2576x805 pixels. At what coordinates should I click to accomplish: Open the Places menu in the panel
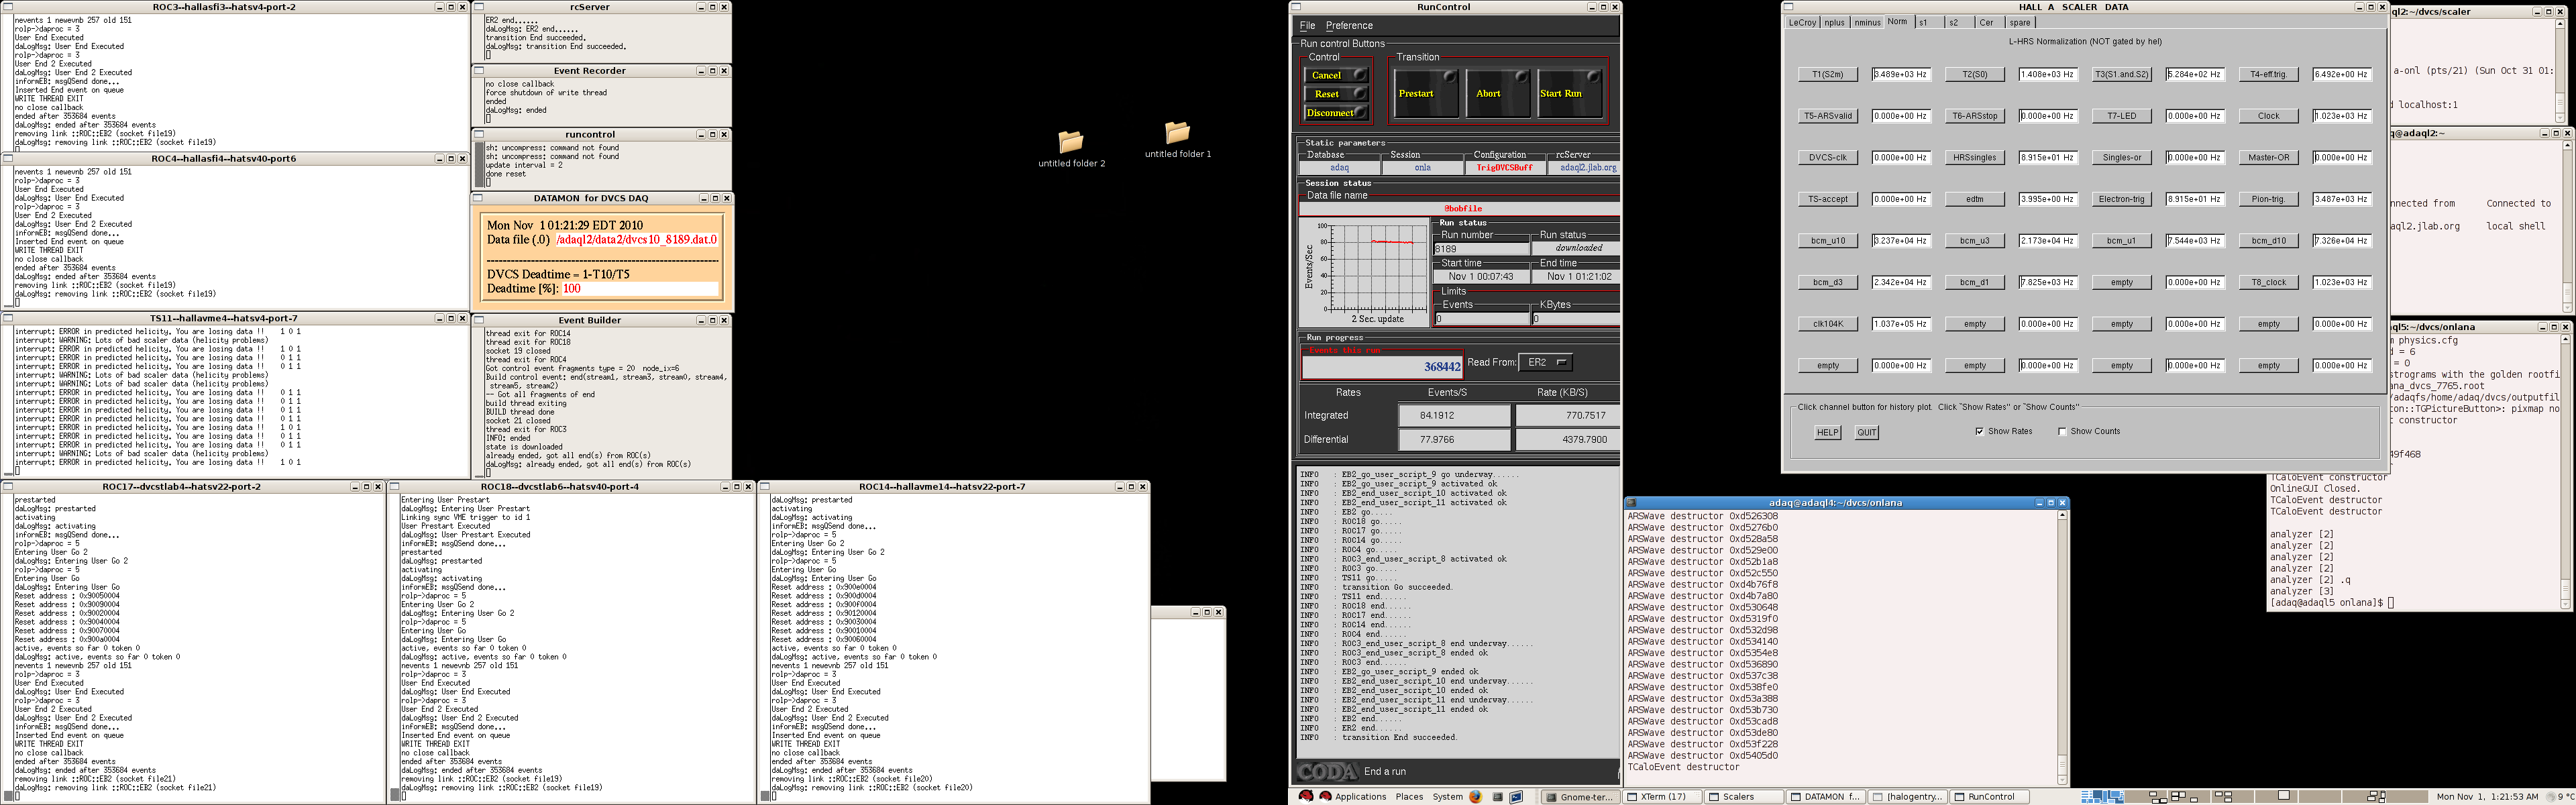tap(1409, 797)
